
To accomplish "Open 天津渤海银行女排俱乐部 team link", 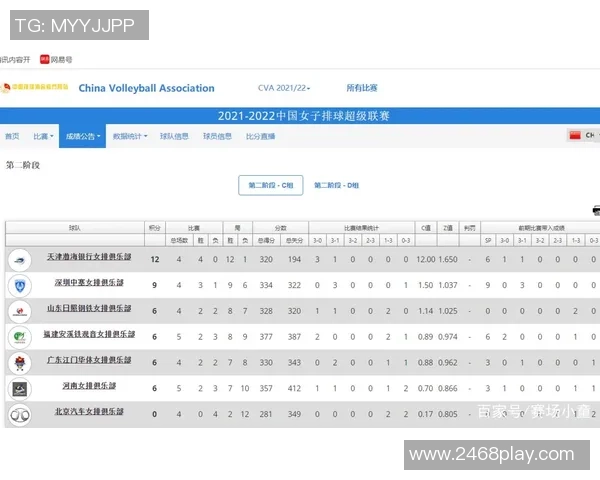I will pyautogui.click(x=88, y=259).
